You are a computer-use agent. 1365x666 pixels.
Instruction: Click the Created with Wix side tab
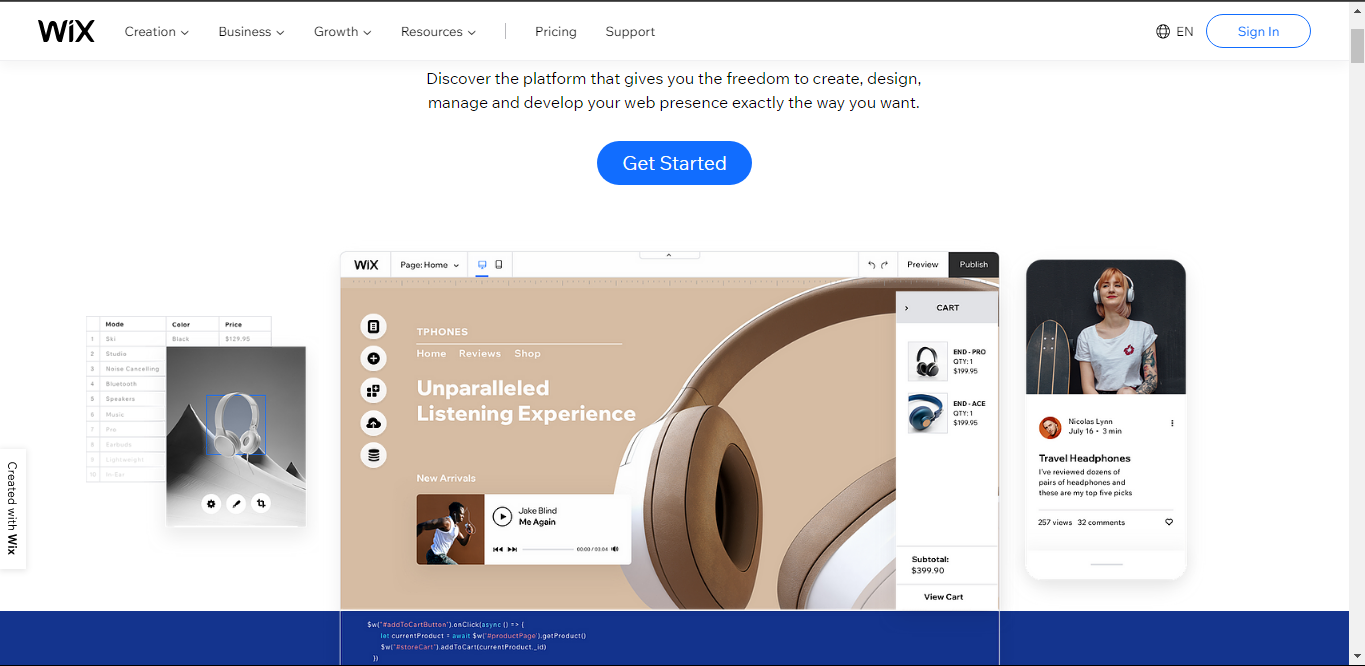[13, 508]
